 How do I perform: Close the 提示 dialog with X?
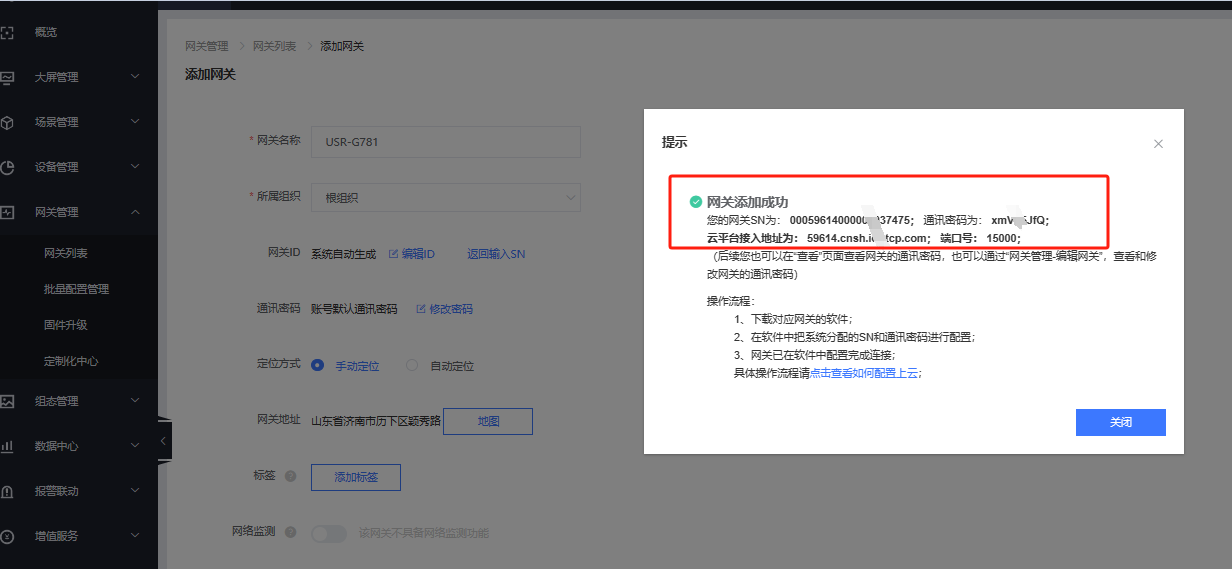pyautogui.click(x=1158, y=144)
